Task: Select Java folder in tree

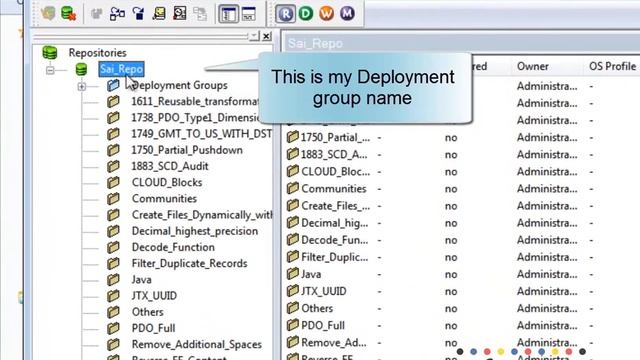Action: click(x=142, y=280)
